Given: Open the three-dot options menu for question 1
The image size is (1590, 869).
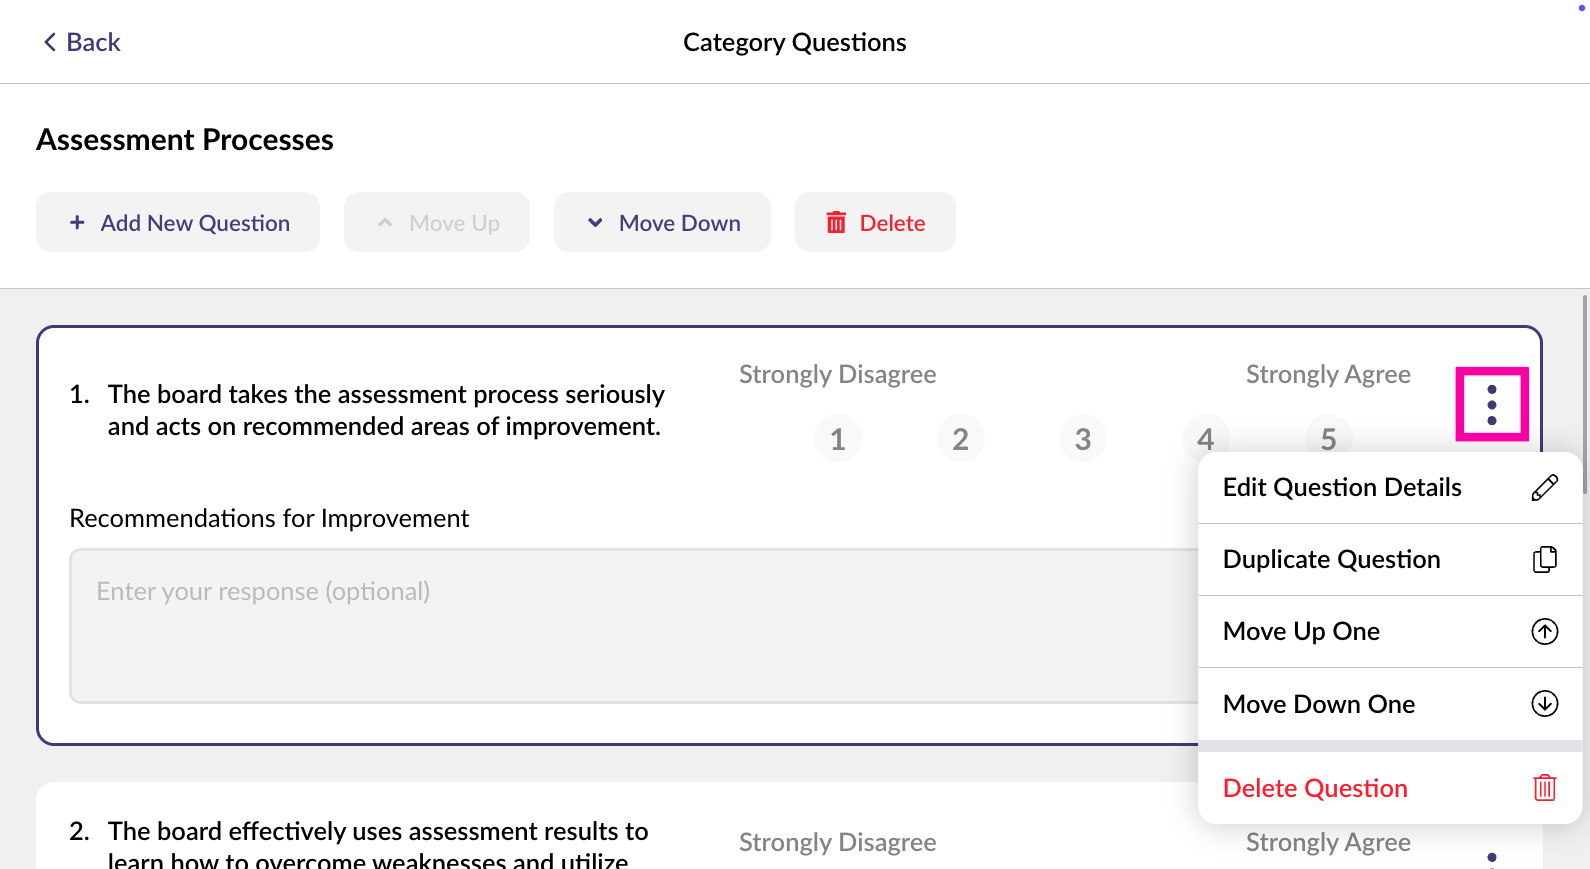Looking at the screenshot, I should 1492,404.
